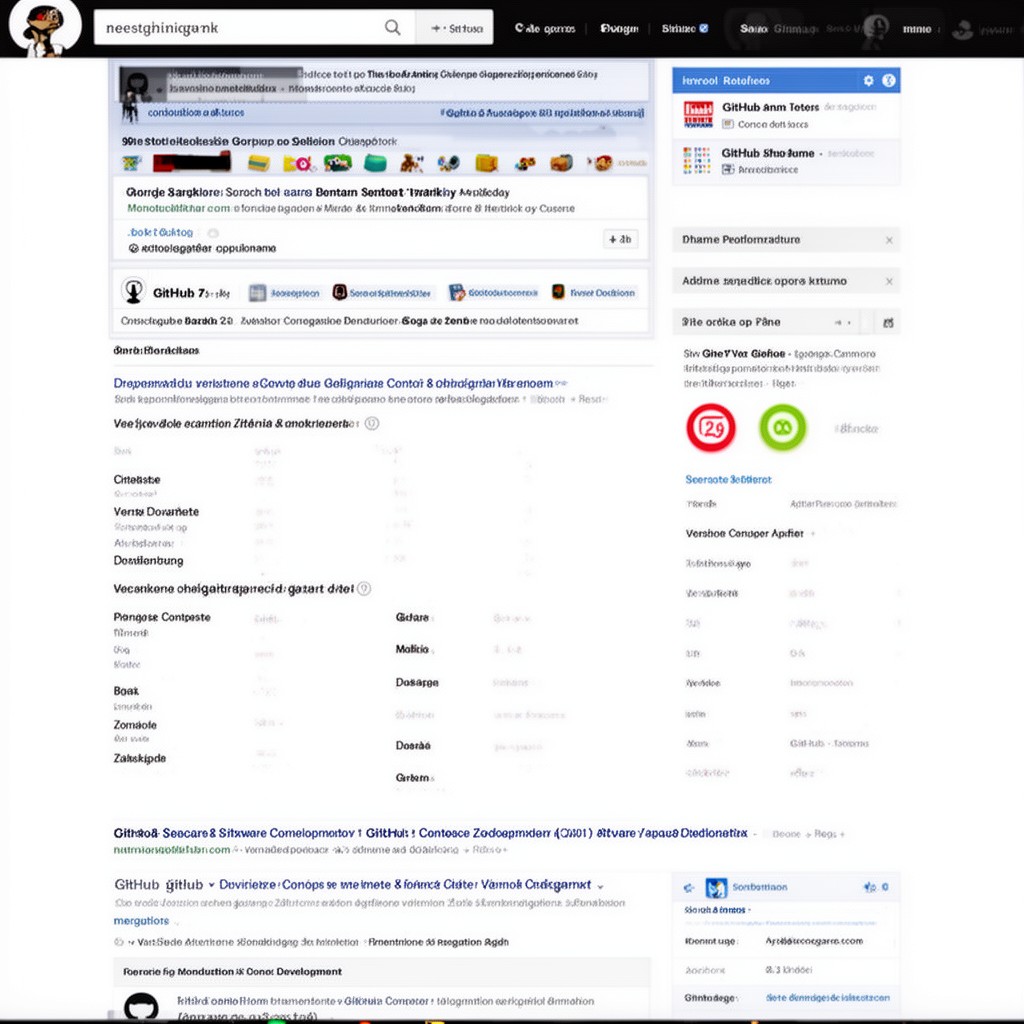Open the 'SoroorSpitiendStUlor' icon link
Viewport: 1024px width, 1024px height.
(x=381, y=293)
